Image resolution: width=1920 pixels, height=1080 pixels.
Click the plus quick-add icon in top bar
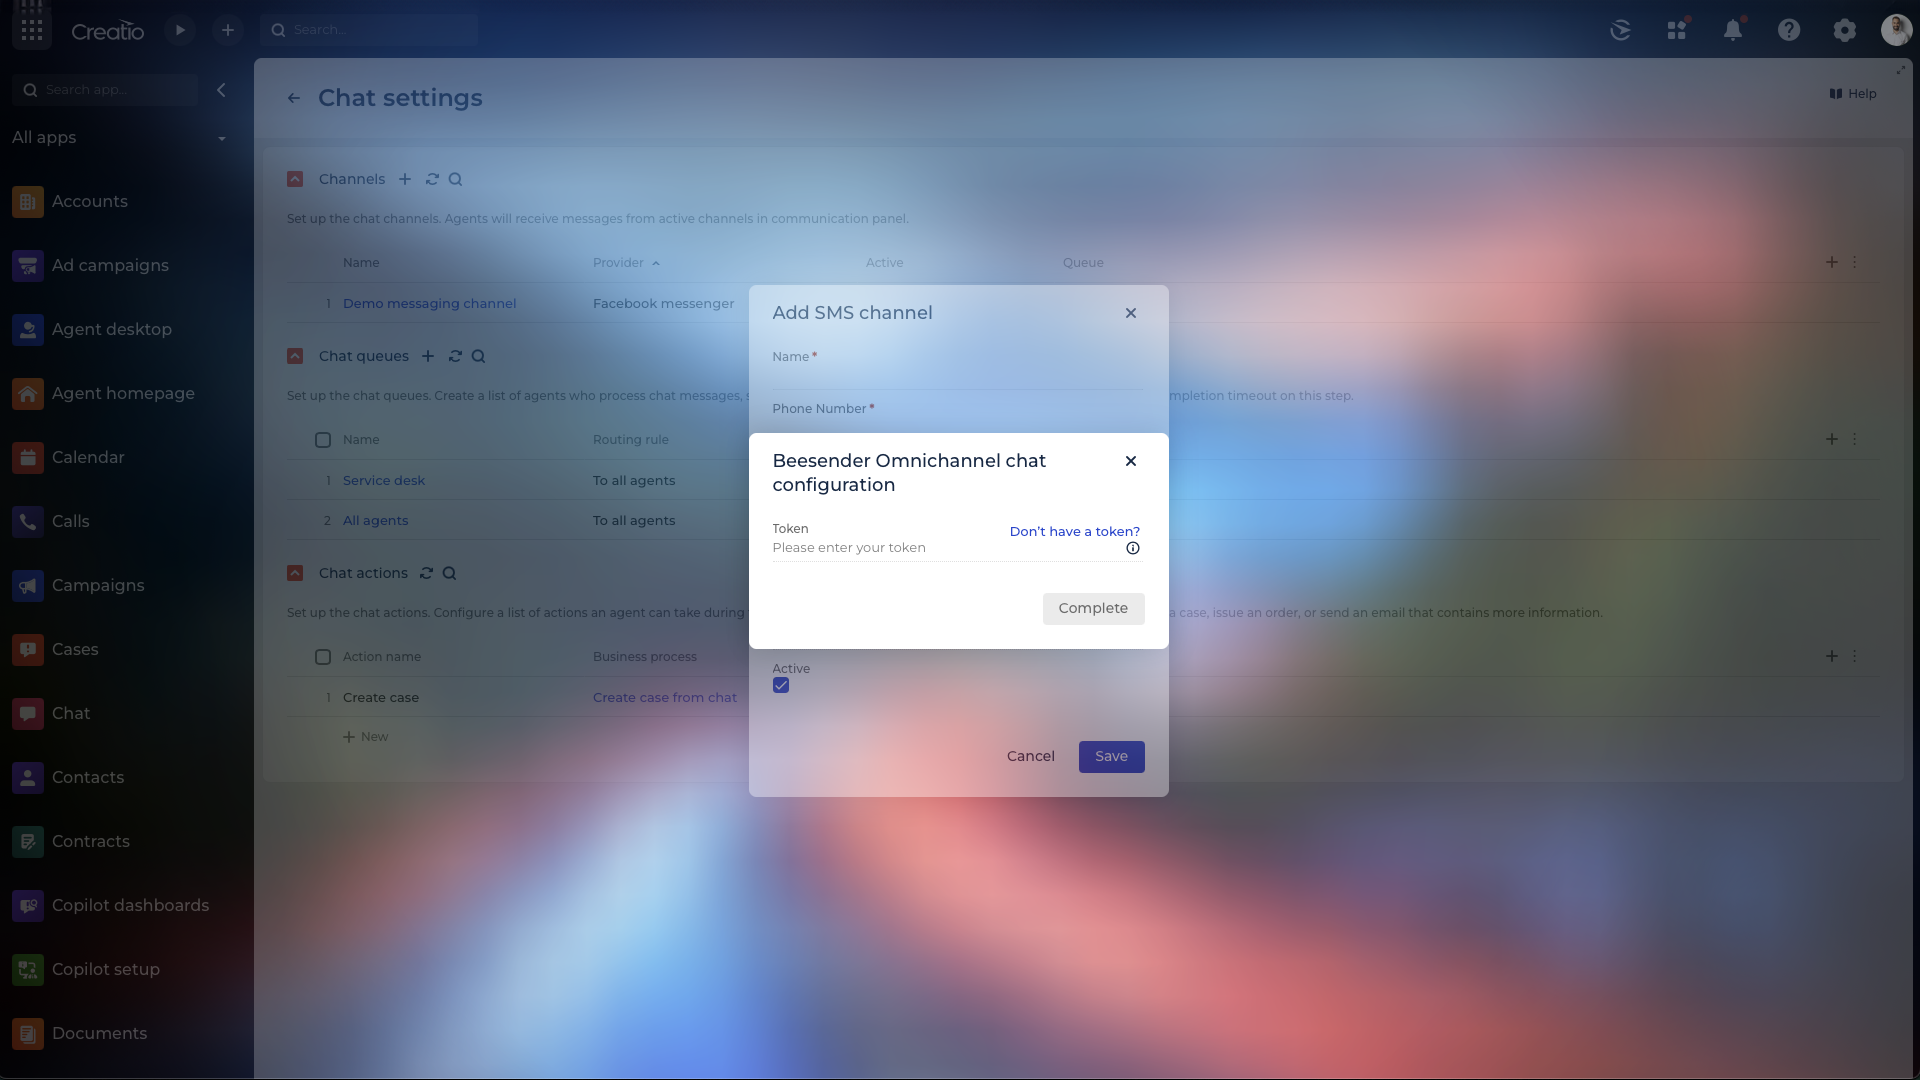[228, 30]
